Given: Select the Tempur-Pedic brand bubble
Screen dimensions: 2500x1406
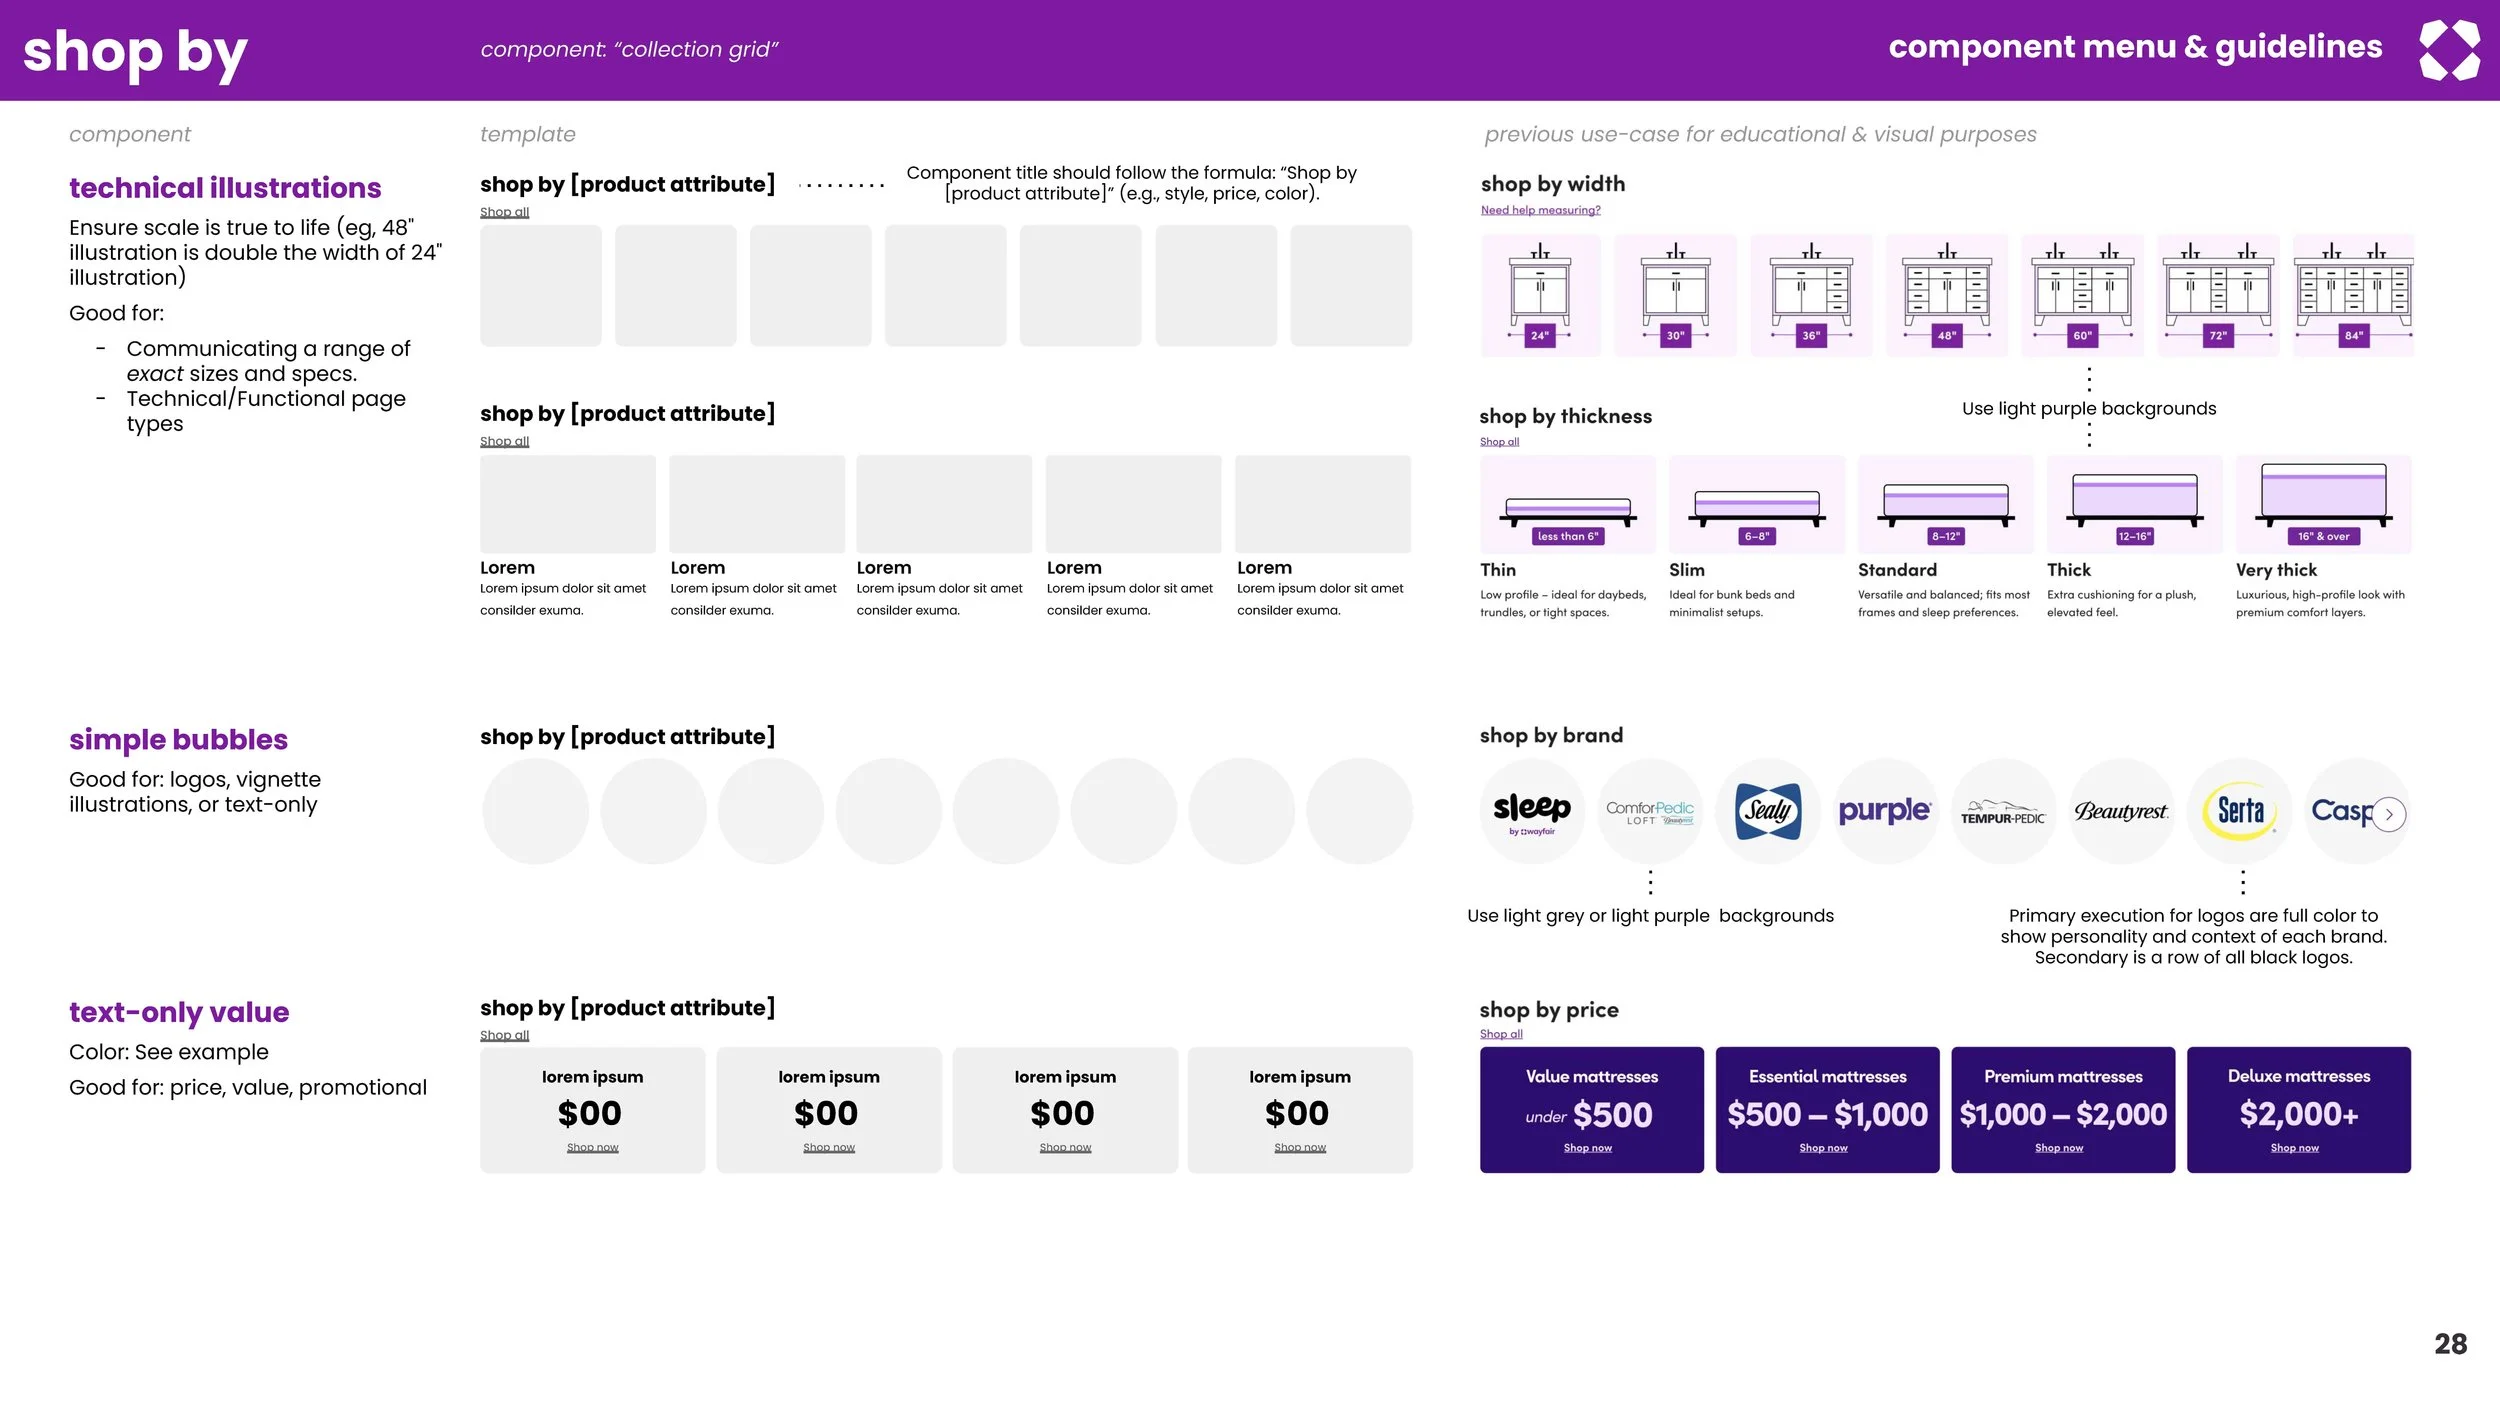Looking at the screenshot, I should click(2003, 811).
